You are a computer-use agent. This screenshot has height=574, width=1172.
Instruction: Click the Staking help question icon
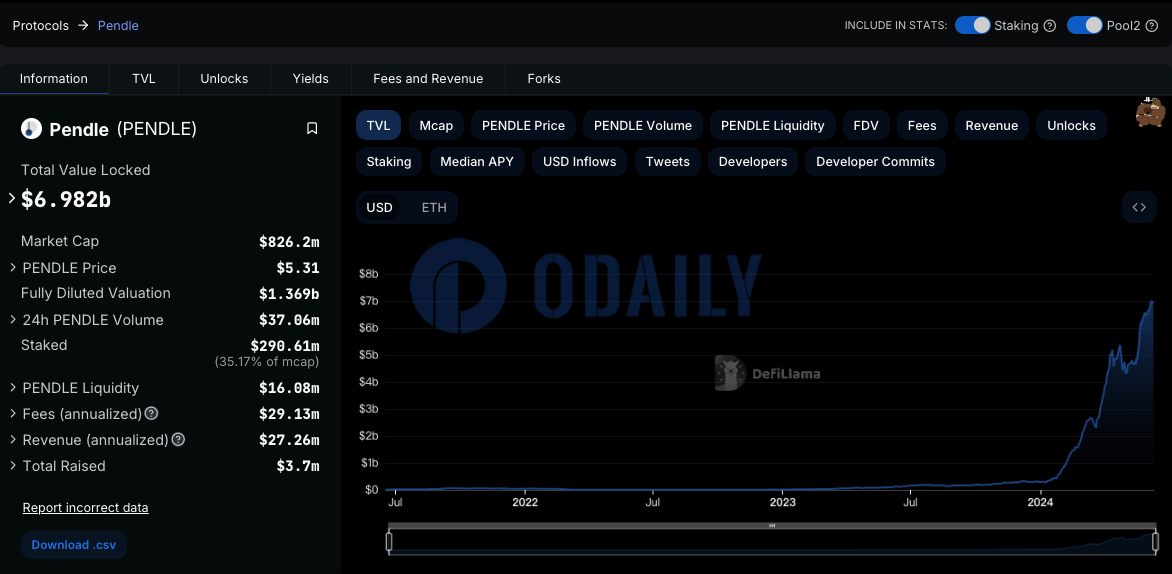[1049, 25]
